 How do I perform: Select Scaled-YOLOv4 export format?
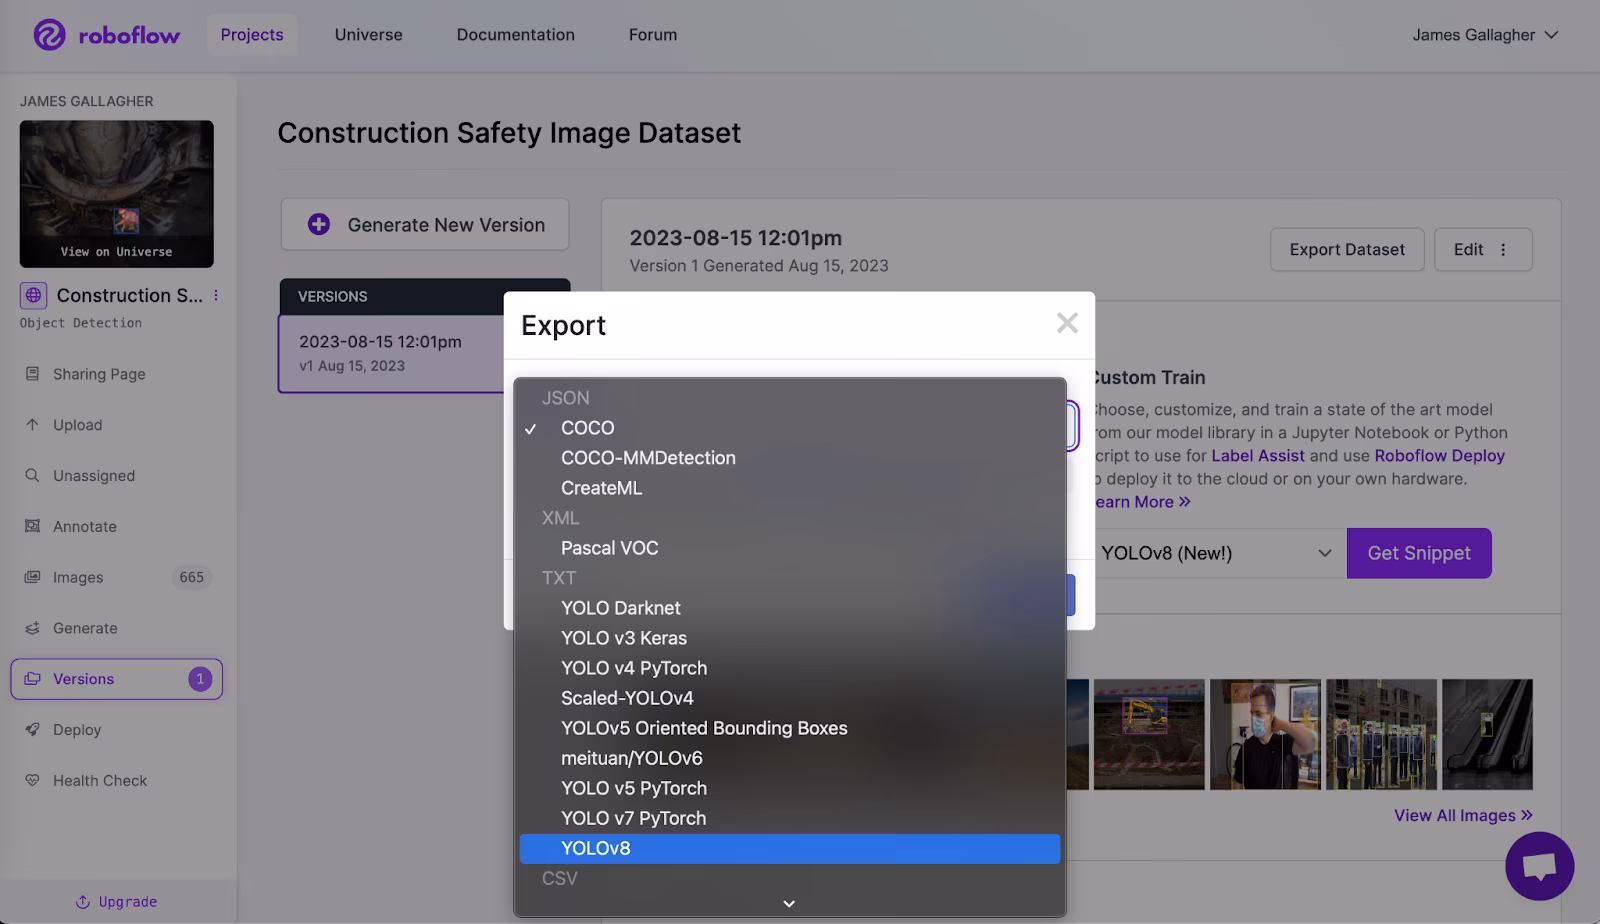click(790, 698)
